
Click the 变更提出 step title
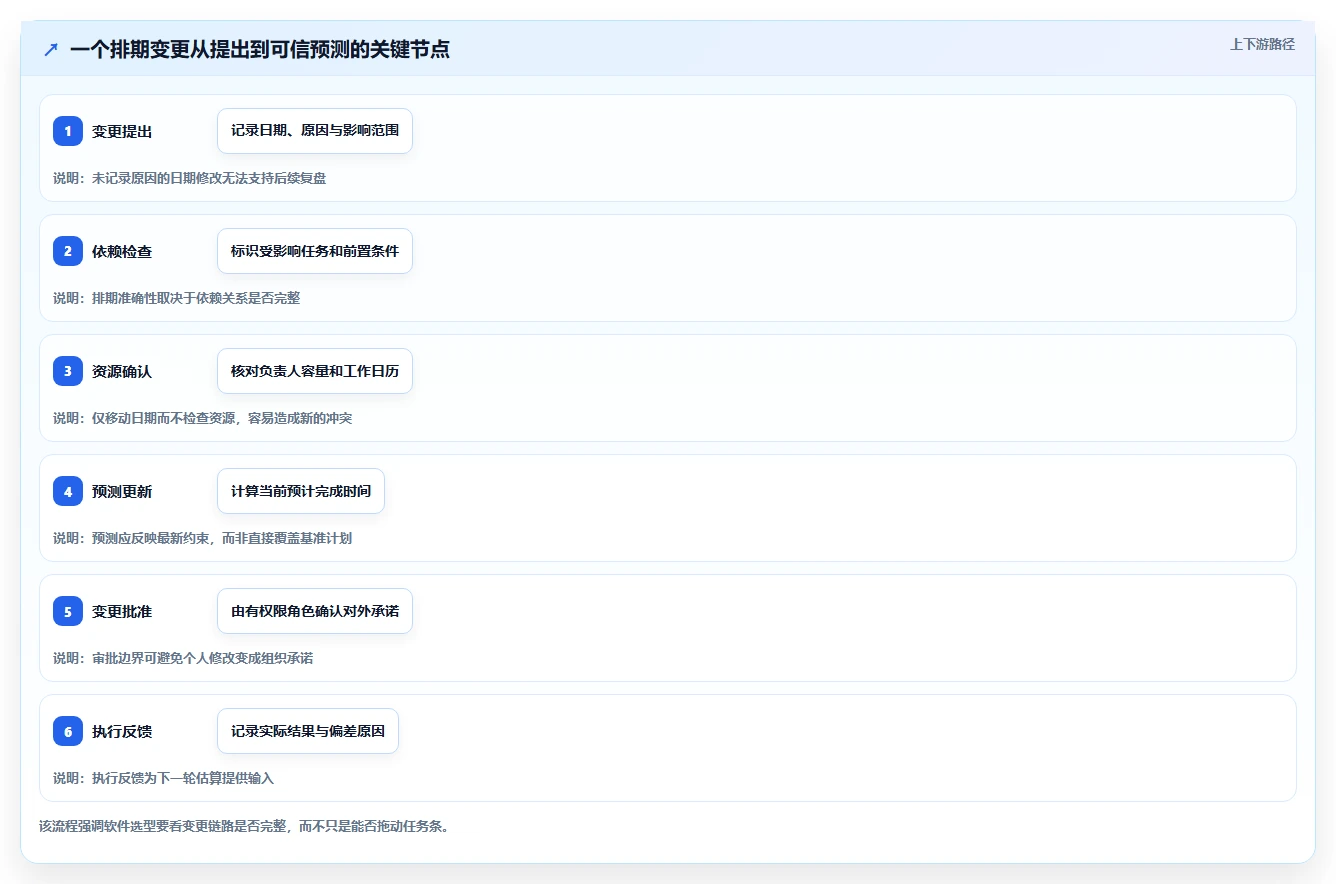pyautogui.click(x=122, y=132)
